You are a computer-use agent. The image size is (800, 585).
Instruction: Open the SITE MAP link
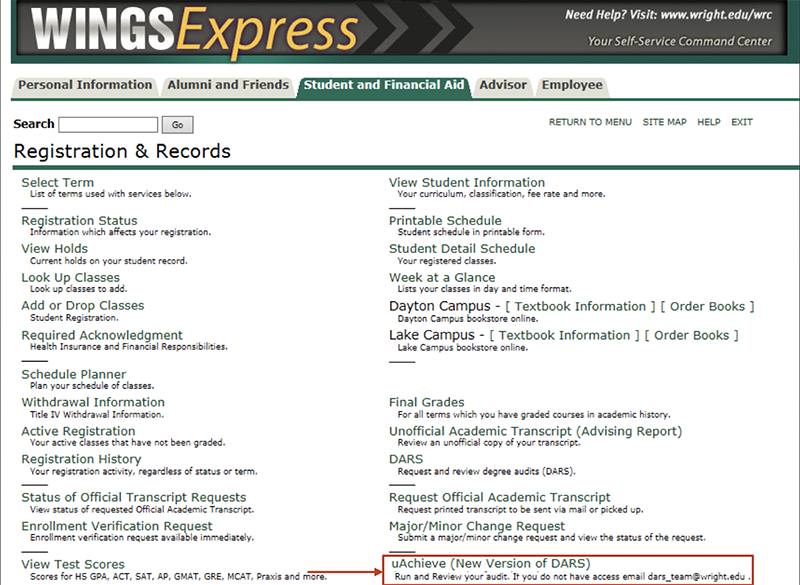[x=664, y=122]
